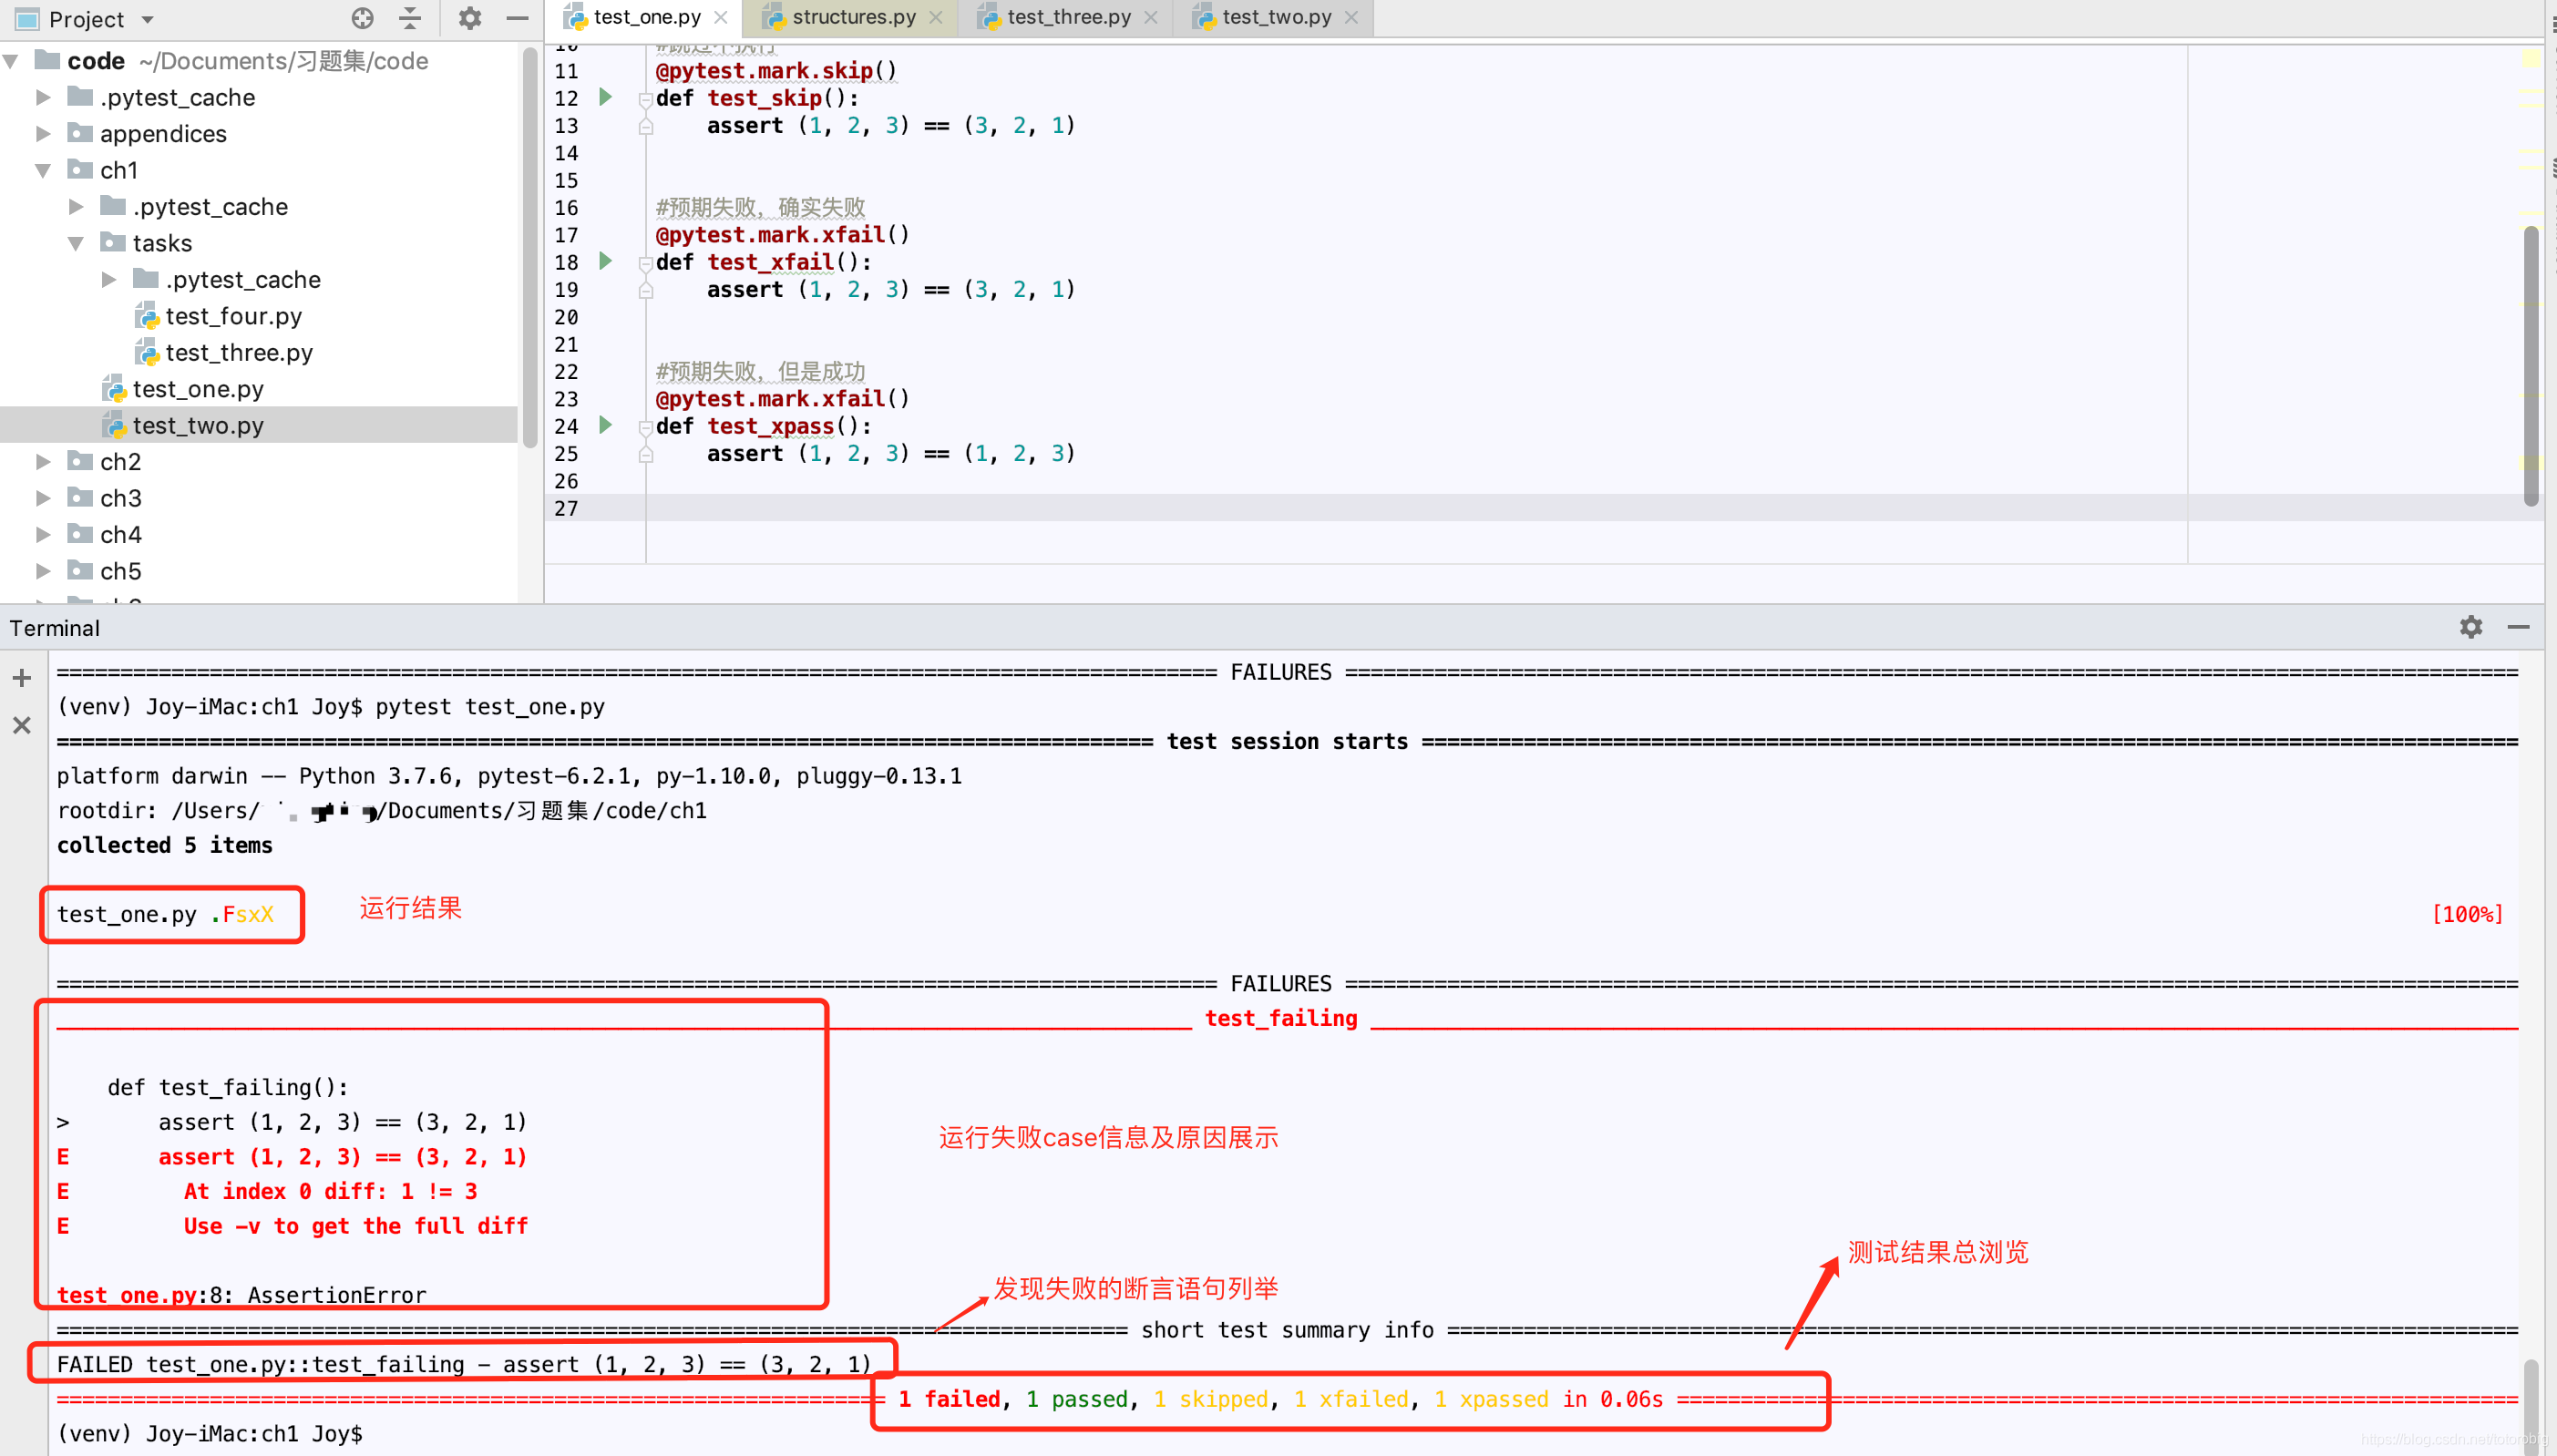
Task: Open test_one.py link in AssertionError line
Action: click(126, 1295)
